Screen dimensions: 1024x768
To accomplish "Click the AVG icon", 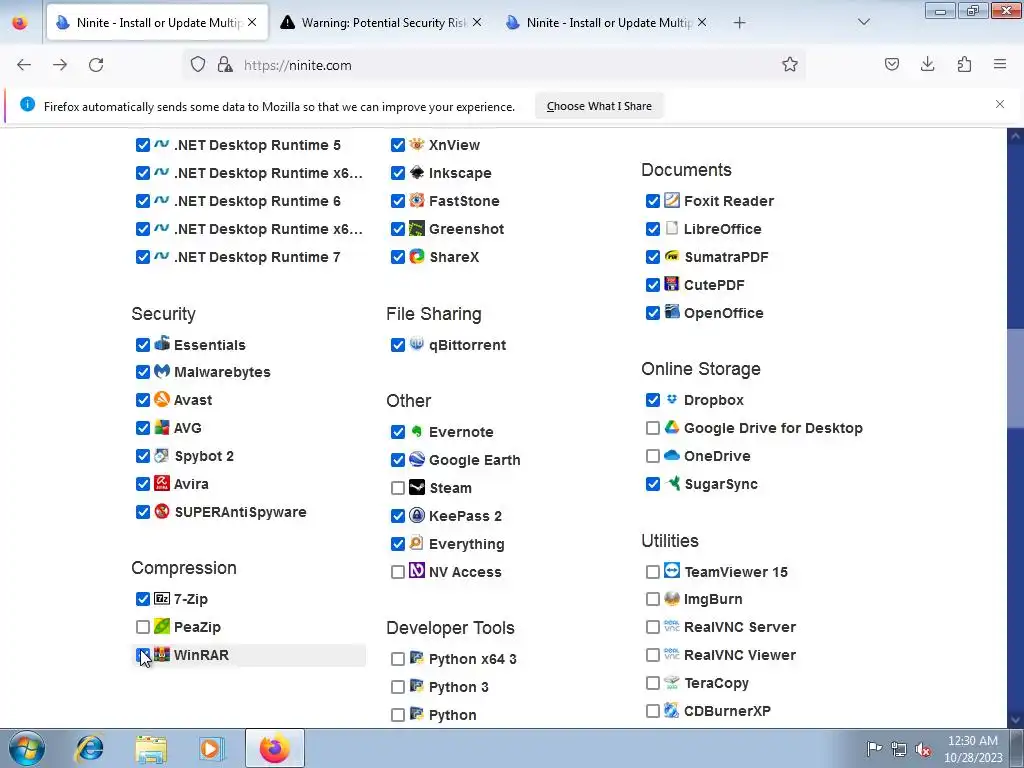I will pos(161,428).
